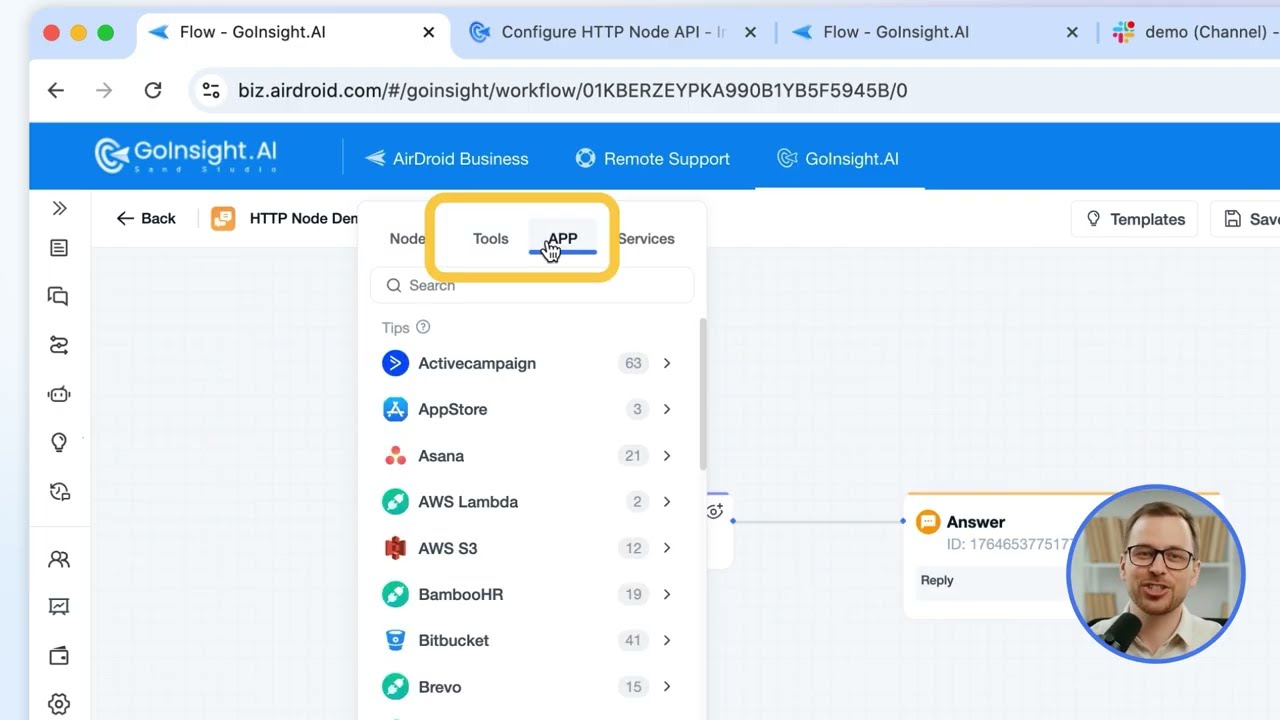The image size is (1280, 720).
Task: Click the Bitbucket app icon
Action: (395, 640)
